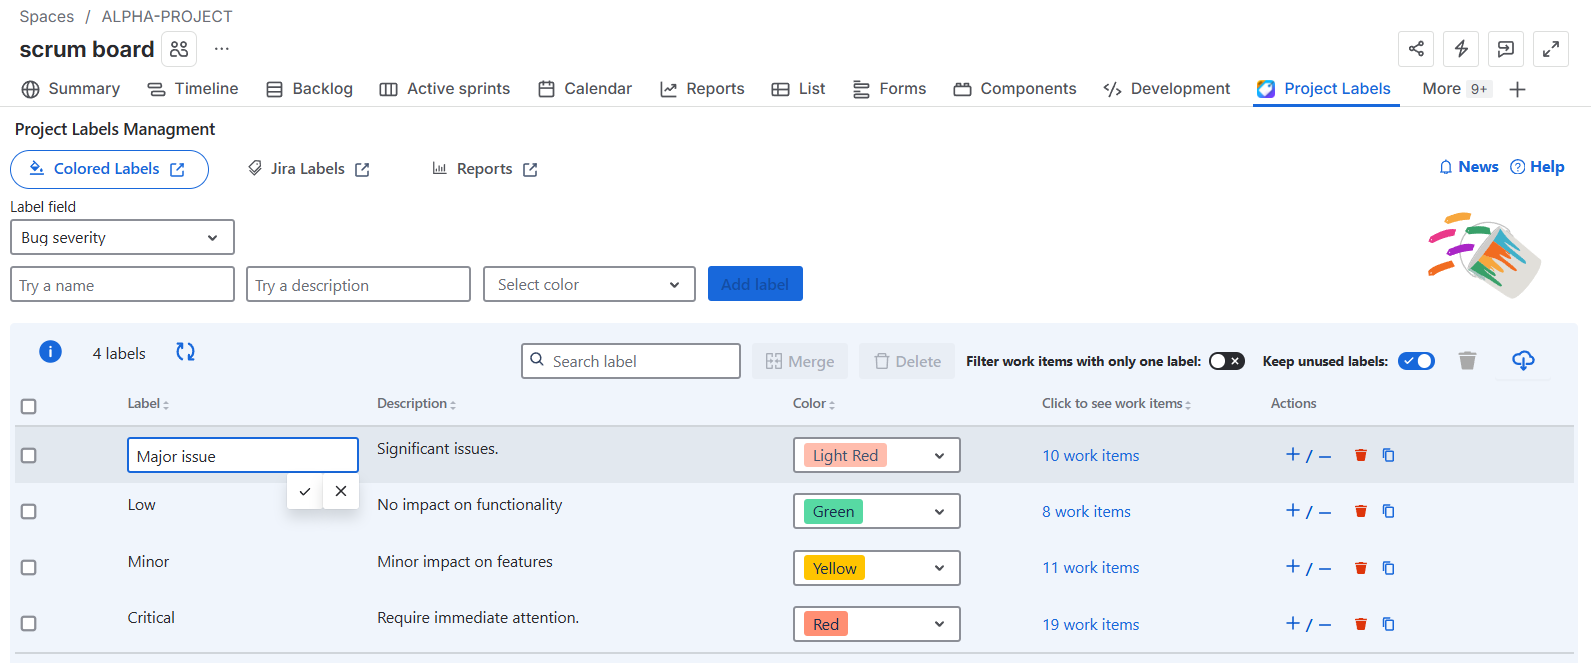Delete the Critical label via trash icon
Image resolution: width=1591 pixels, height=663 pixels.
(x=1360, y=624)
